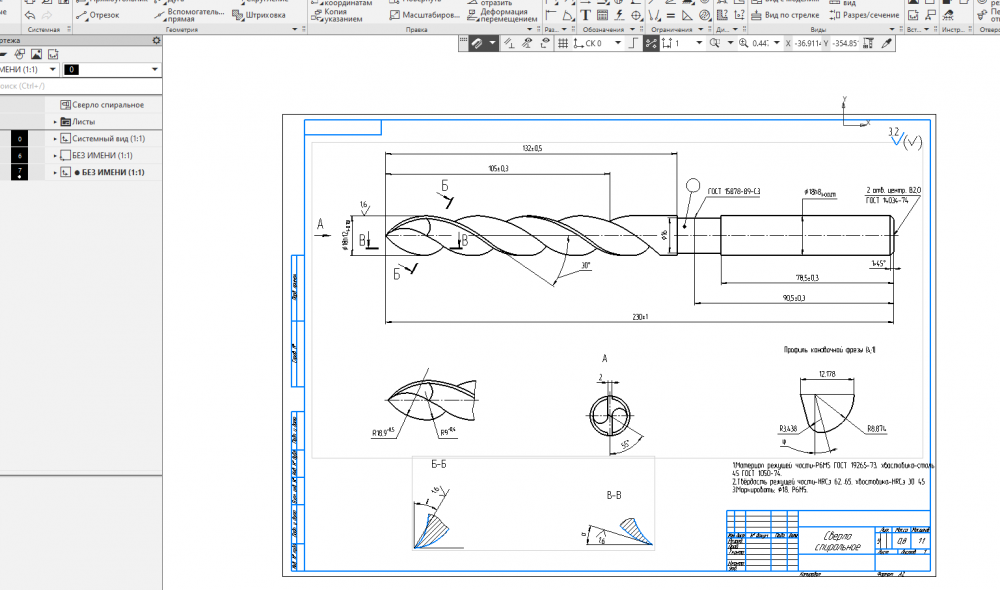1000x590 pixels.
Task: Select Сверло спиральное in the drawing tree
Action: click(x=107, y=104)
